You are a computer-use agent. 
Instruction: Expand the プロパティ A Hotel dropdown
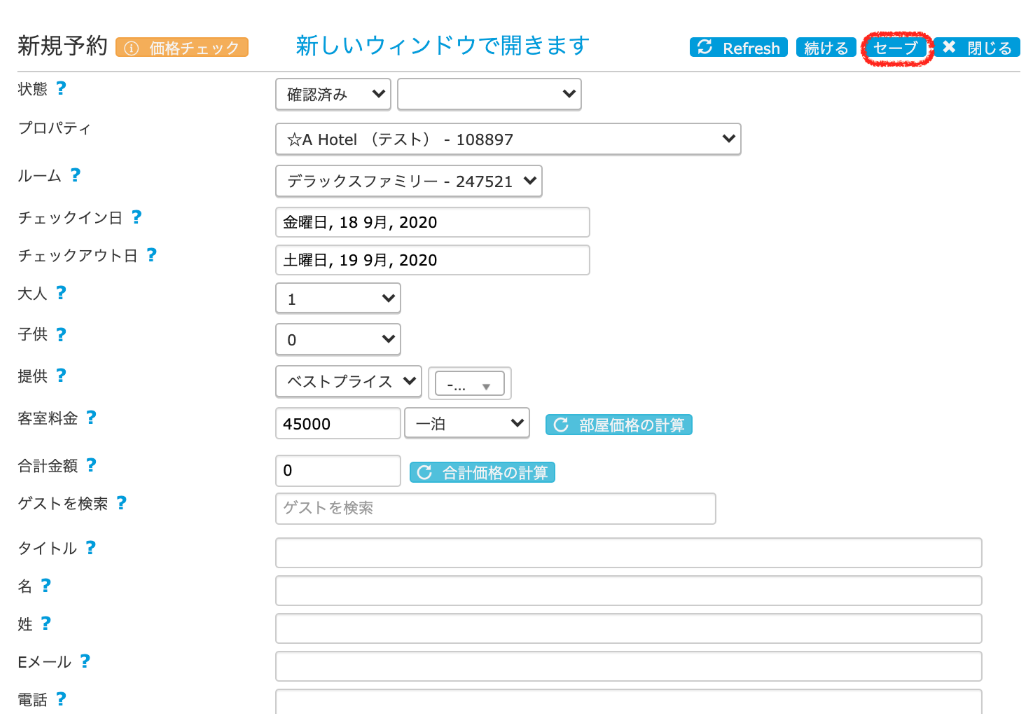[508, 139]
